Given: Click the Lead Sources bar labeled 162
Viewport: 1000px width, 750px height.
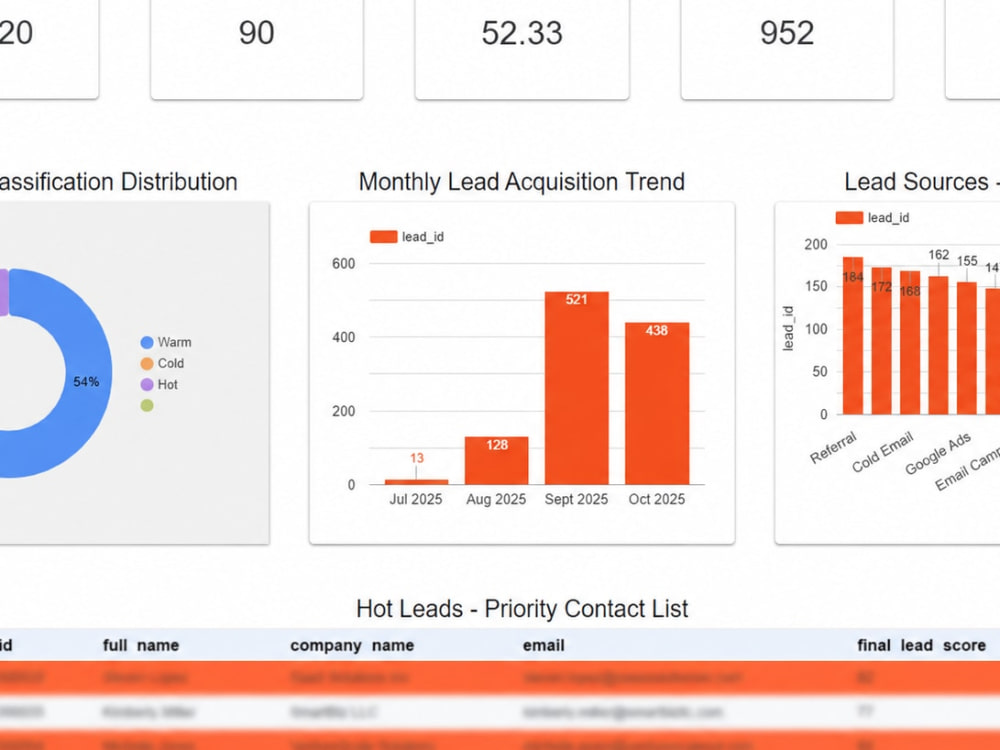Looking at the screenshot, I should pyautogui.click(x=938, y=345).
